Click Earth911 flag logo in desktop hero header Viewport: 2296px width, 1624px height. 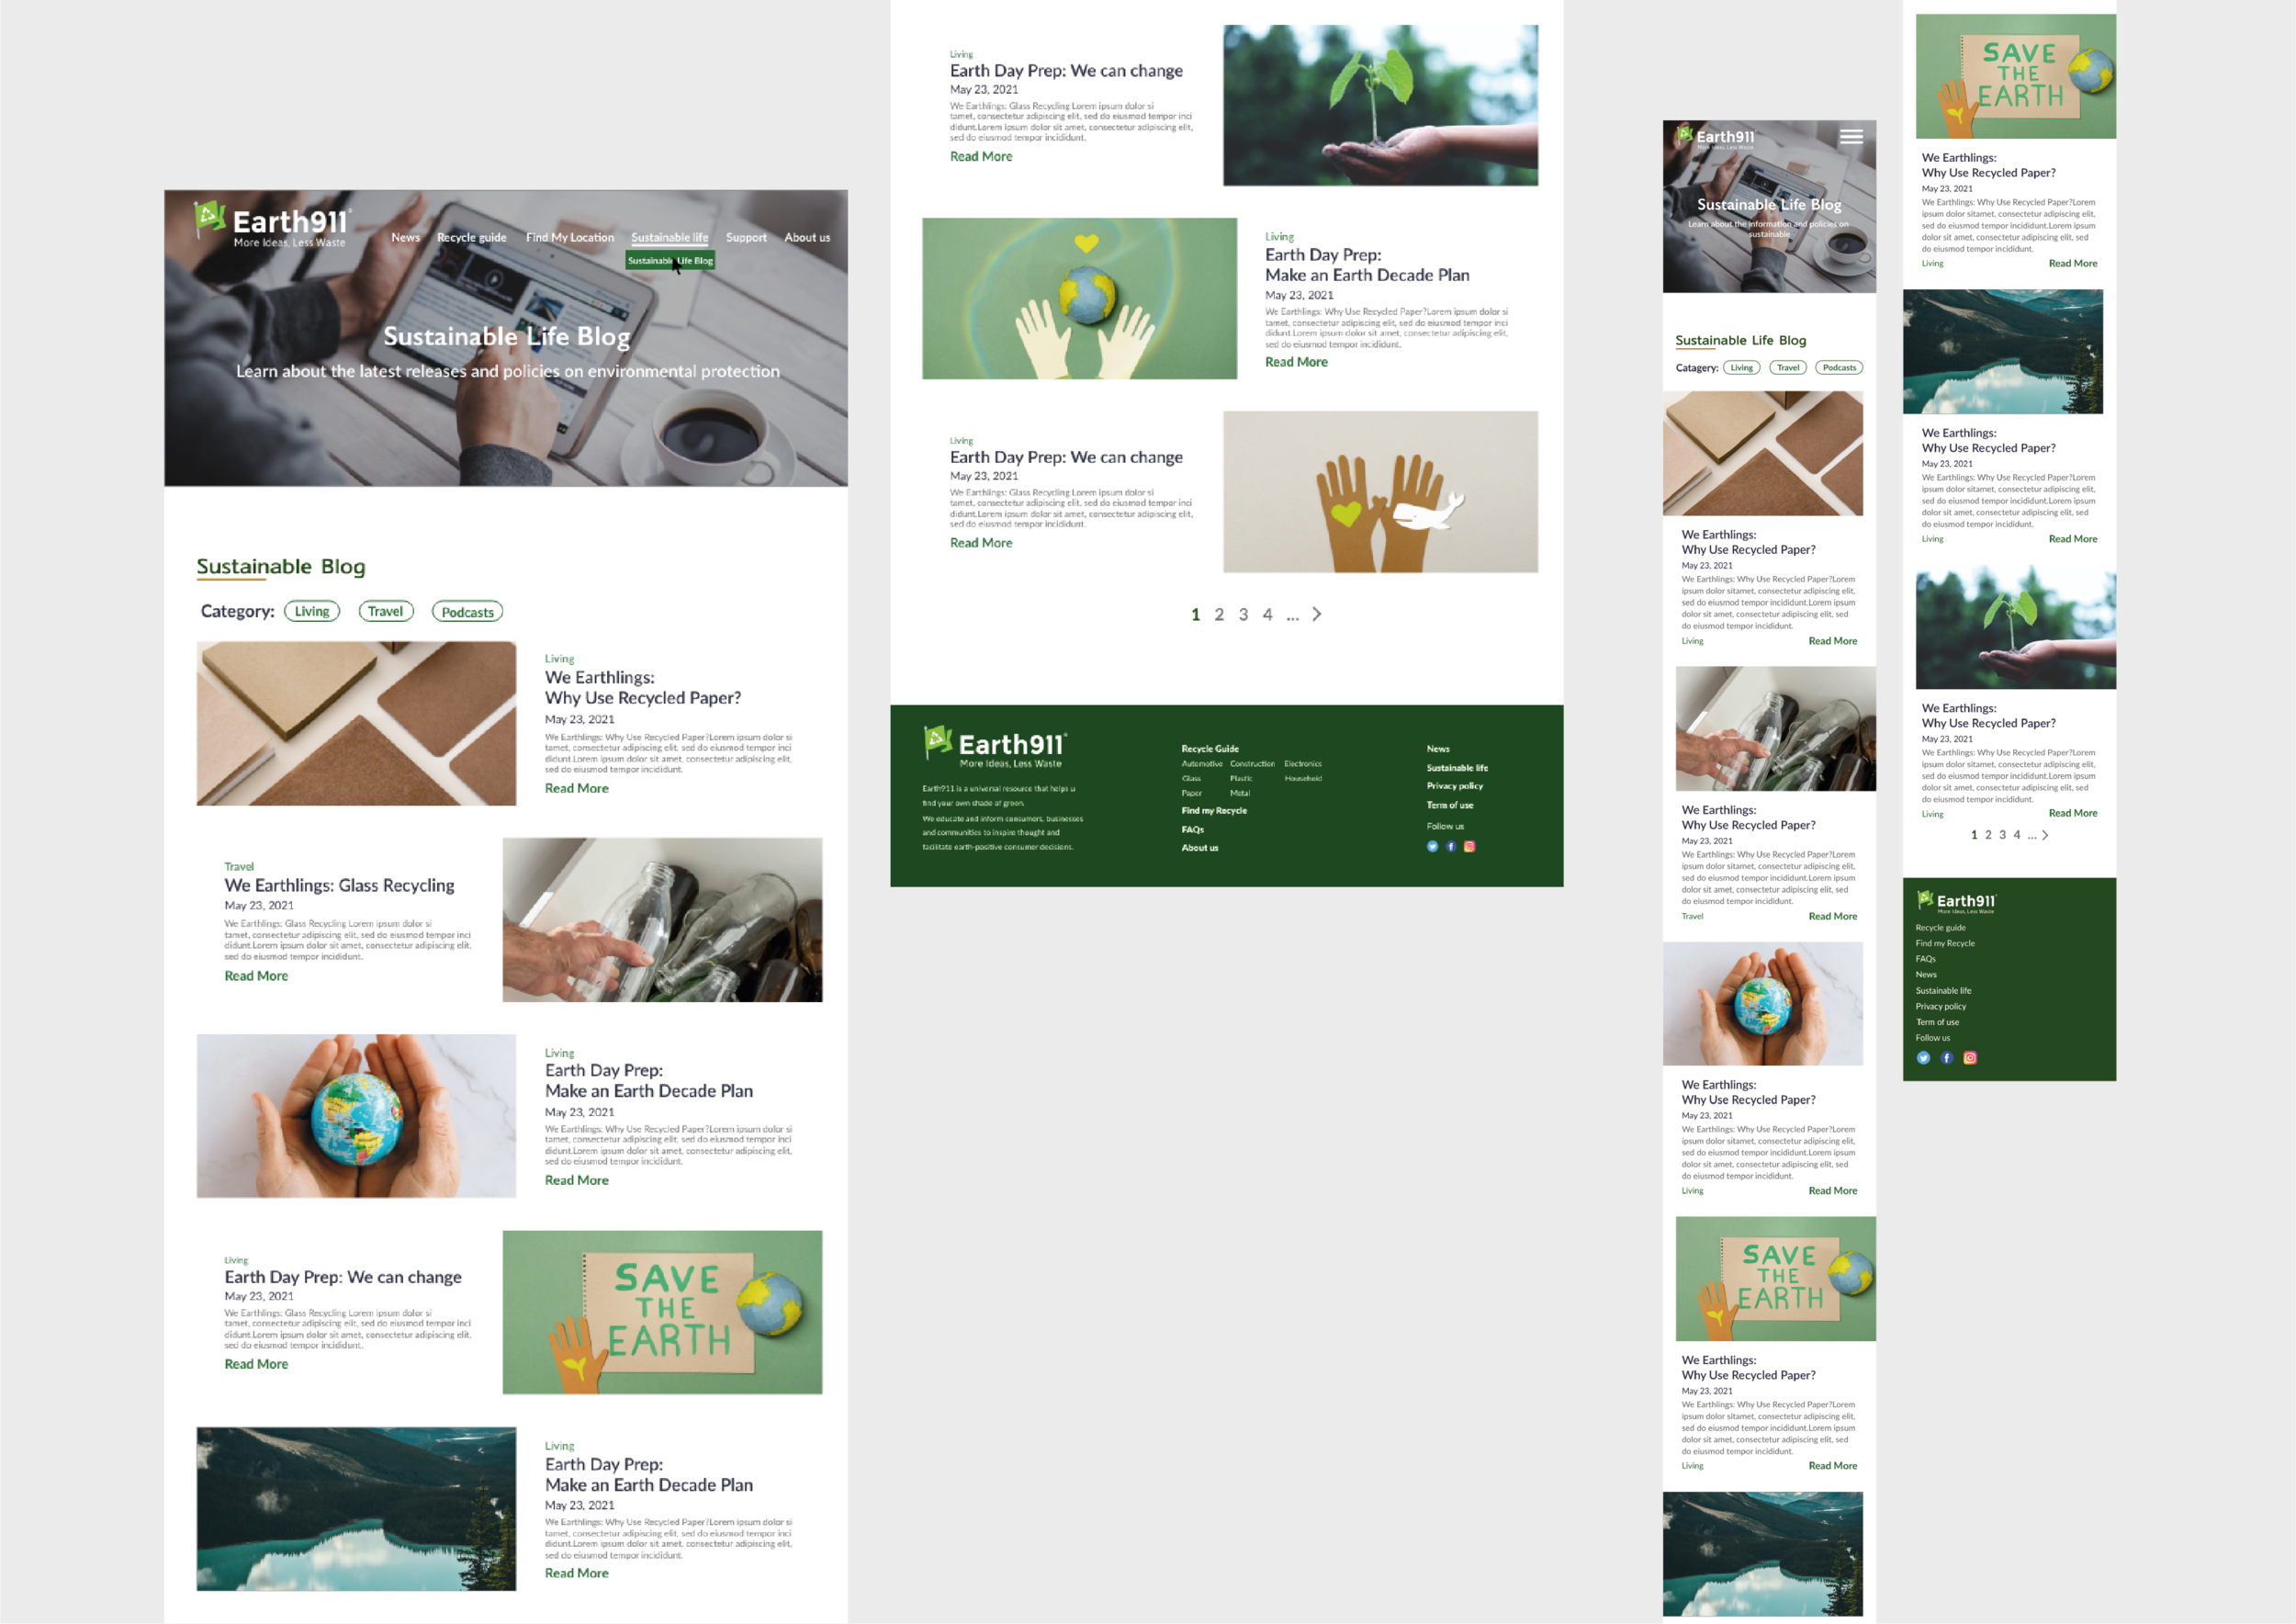tap(209, 217)
